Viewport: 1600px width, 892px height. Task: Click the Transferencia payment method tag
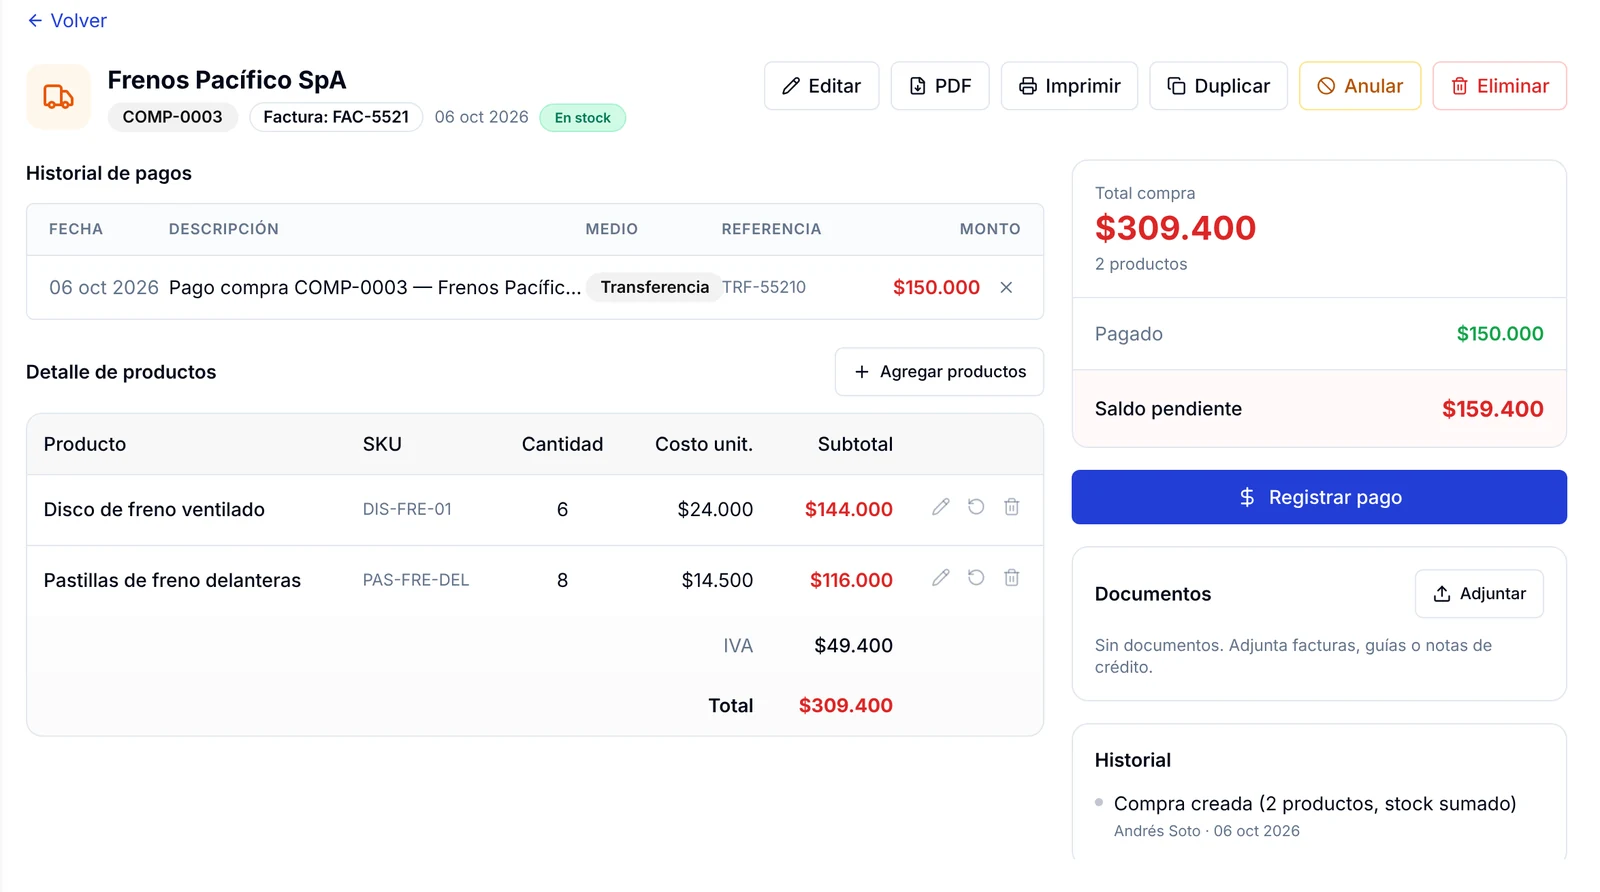click(x=655, y=288)
